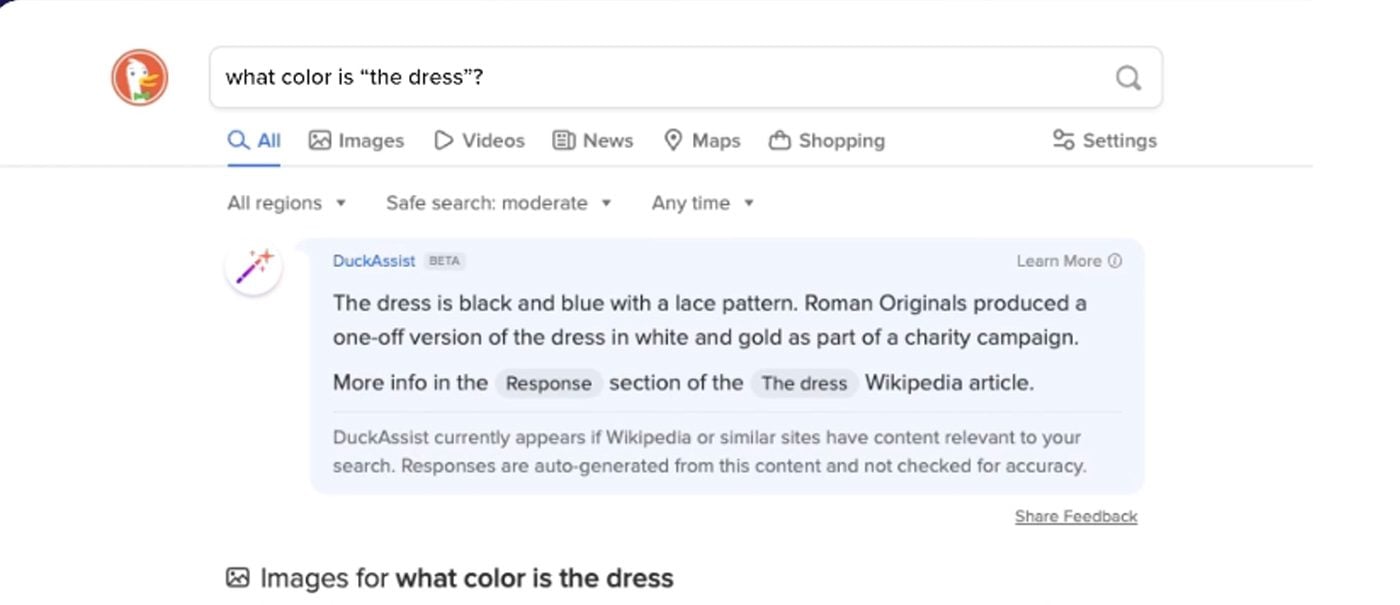The image size is (1400, 605).
Task: Open the Safe search: moderate dropdown
Action: [x=499, y=203]
